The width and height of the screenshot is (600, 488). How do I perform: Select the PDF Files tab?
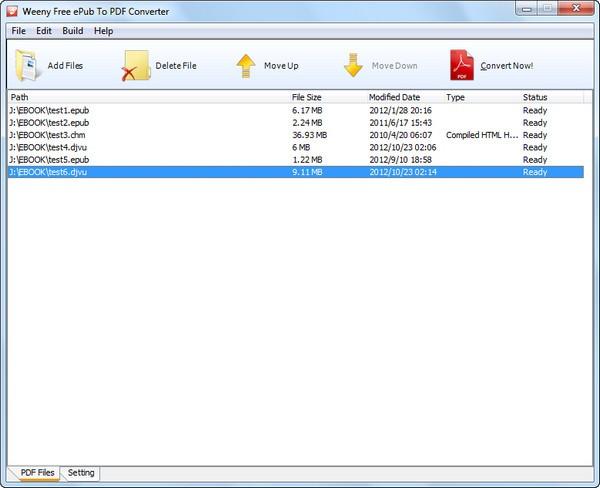[39, 472]
